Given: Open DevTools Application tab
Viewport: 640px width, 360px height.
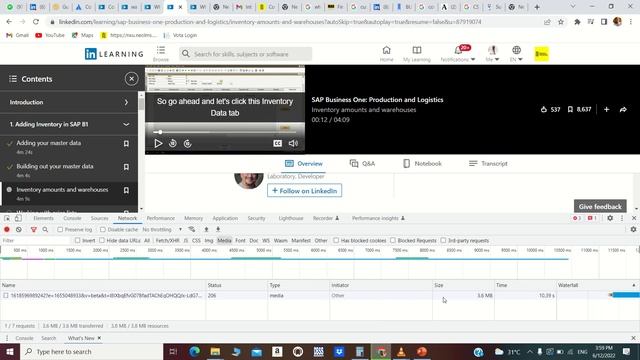Looking at the screenshot, I should coord(225,218).
